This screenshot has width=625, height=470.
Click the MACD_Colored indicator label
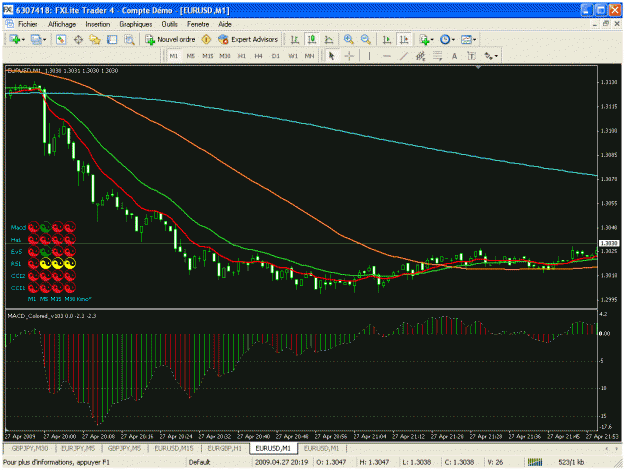tap(52, 316)
